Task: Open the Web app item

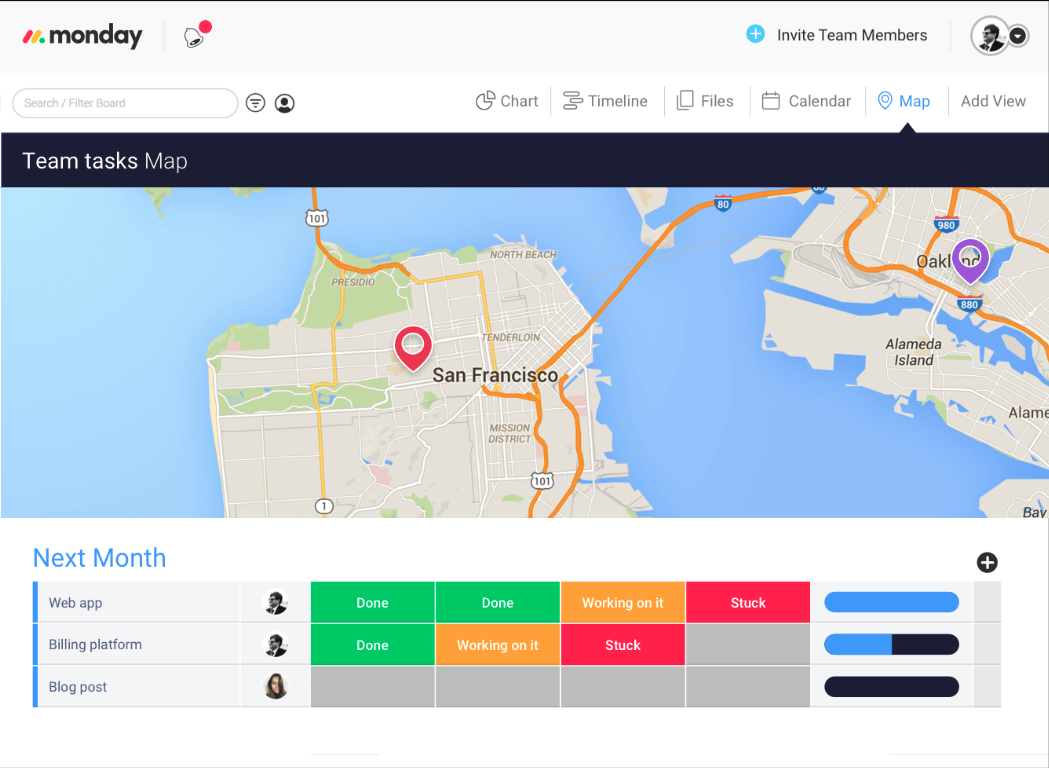Action: point(75,603)
